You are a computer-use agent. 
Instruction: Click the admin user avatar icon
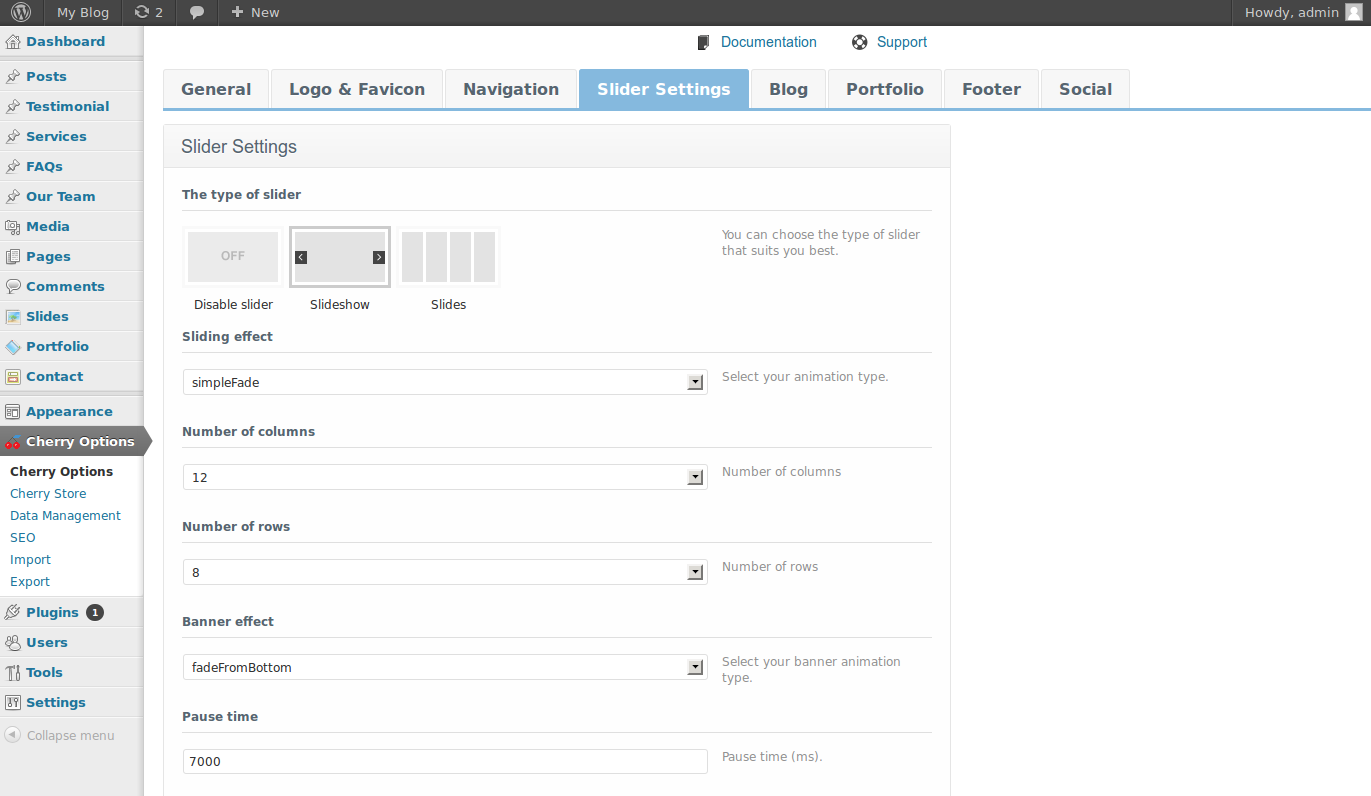[x=1353, y=13]
